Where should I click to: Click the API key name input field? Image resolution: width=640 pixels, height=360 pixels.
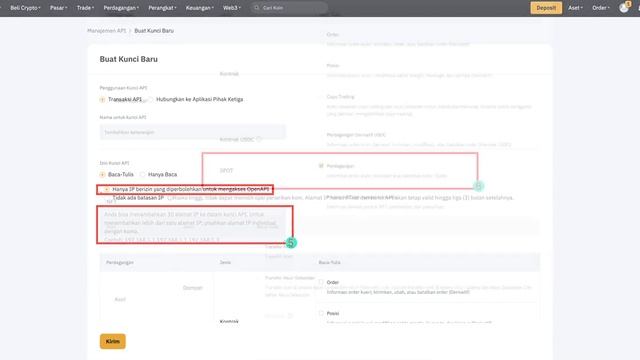click(x=193, y=132)
